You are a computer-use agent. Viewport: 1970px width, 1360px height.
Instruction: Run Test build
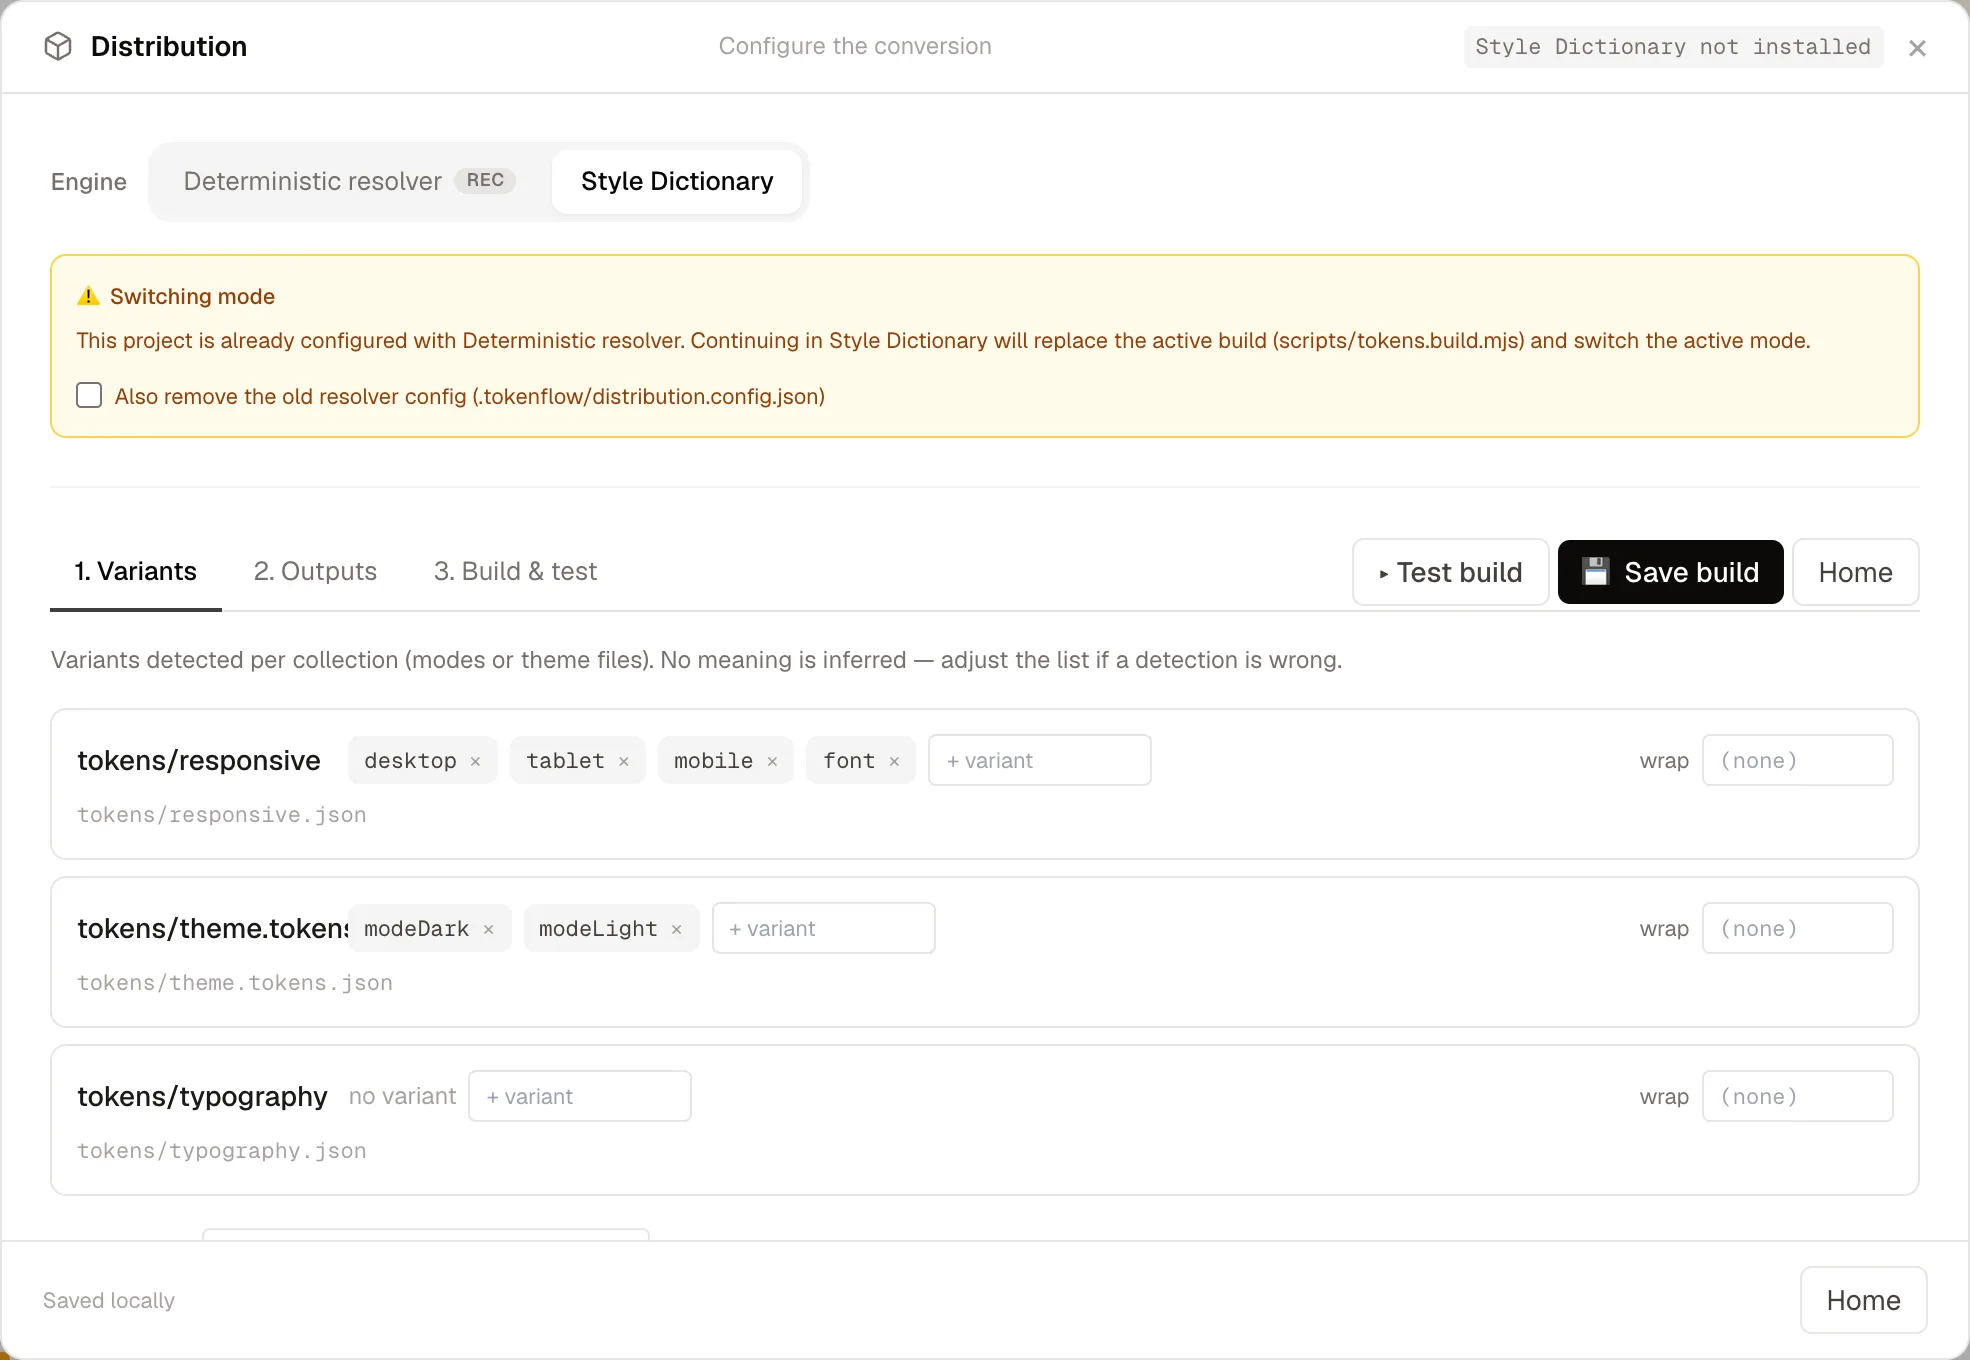click(x=1451, y=572)
